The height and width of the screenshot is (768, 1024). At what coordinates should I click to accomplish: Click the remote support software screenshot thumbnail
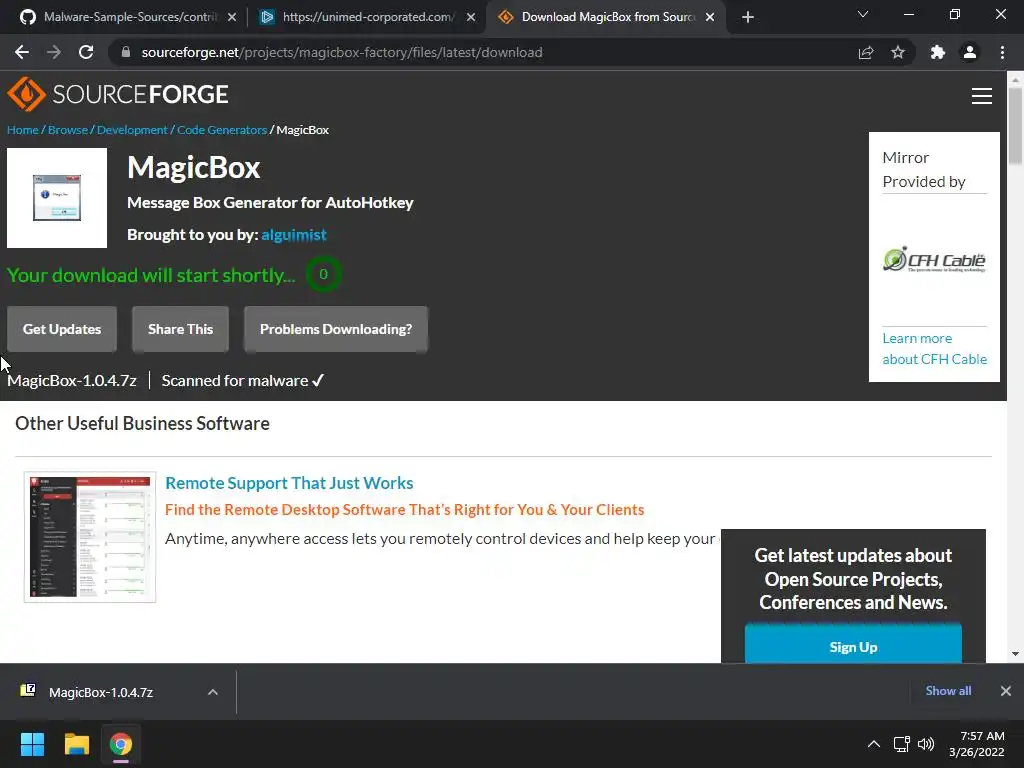[90, 537]
